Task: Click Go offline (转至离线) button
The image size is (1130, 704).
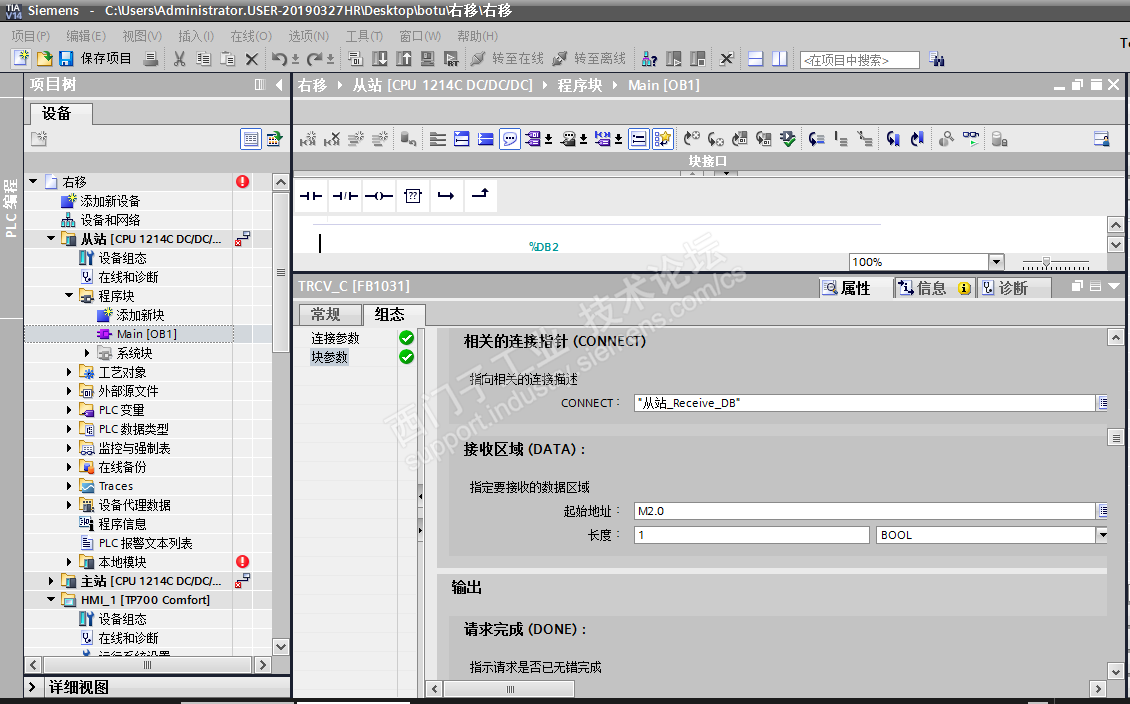Action: pyautogui.click(x=590, y=58)
